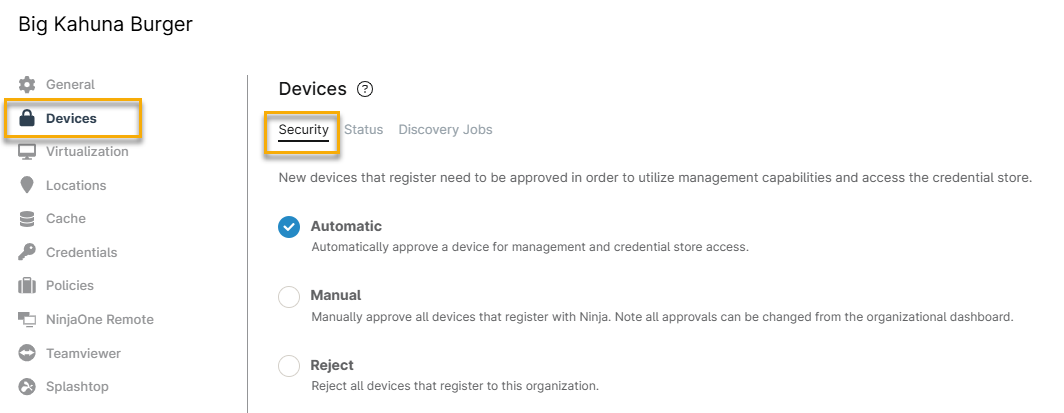Click the Cache database icon
This screenshot has width=1064, height=413.
coord(27,219)
